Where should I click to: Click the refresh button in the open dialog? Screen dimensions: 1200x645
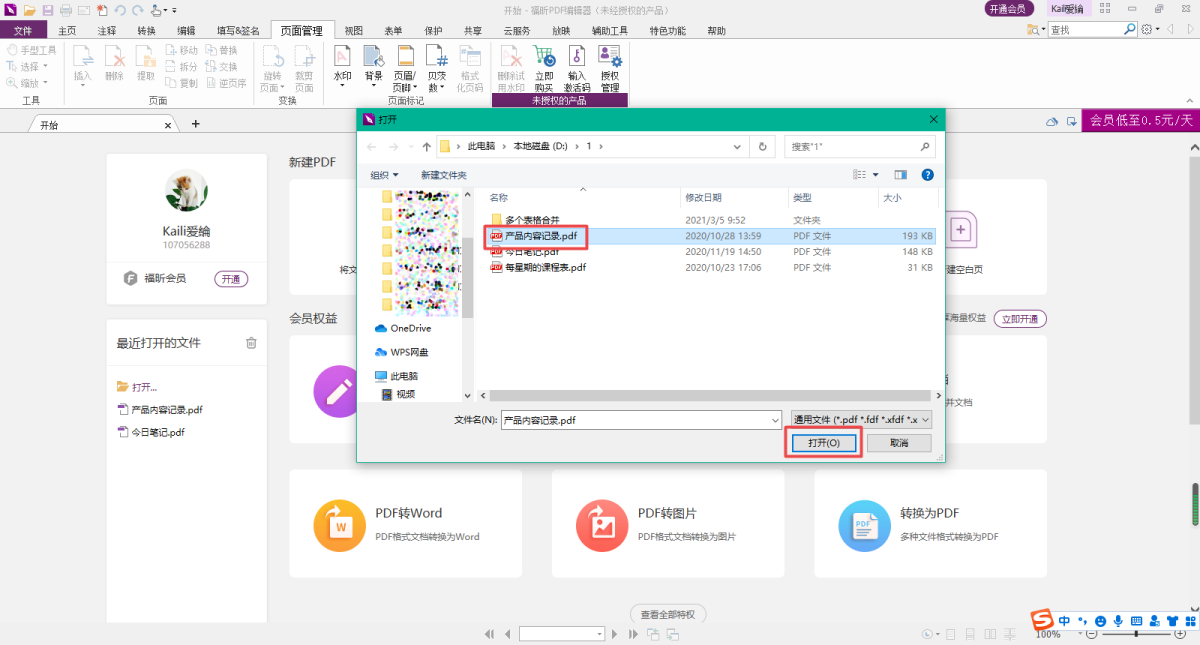tap(763, 146)
